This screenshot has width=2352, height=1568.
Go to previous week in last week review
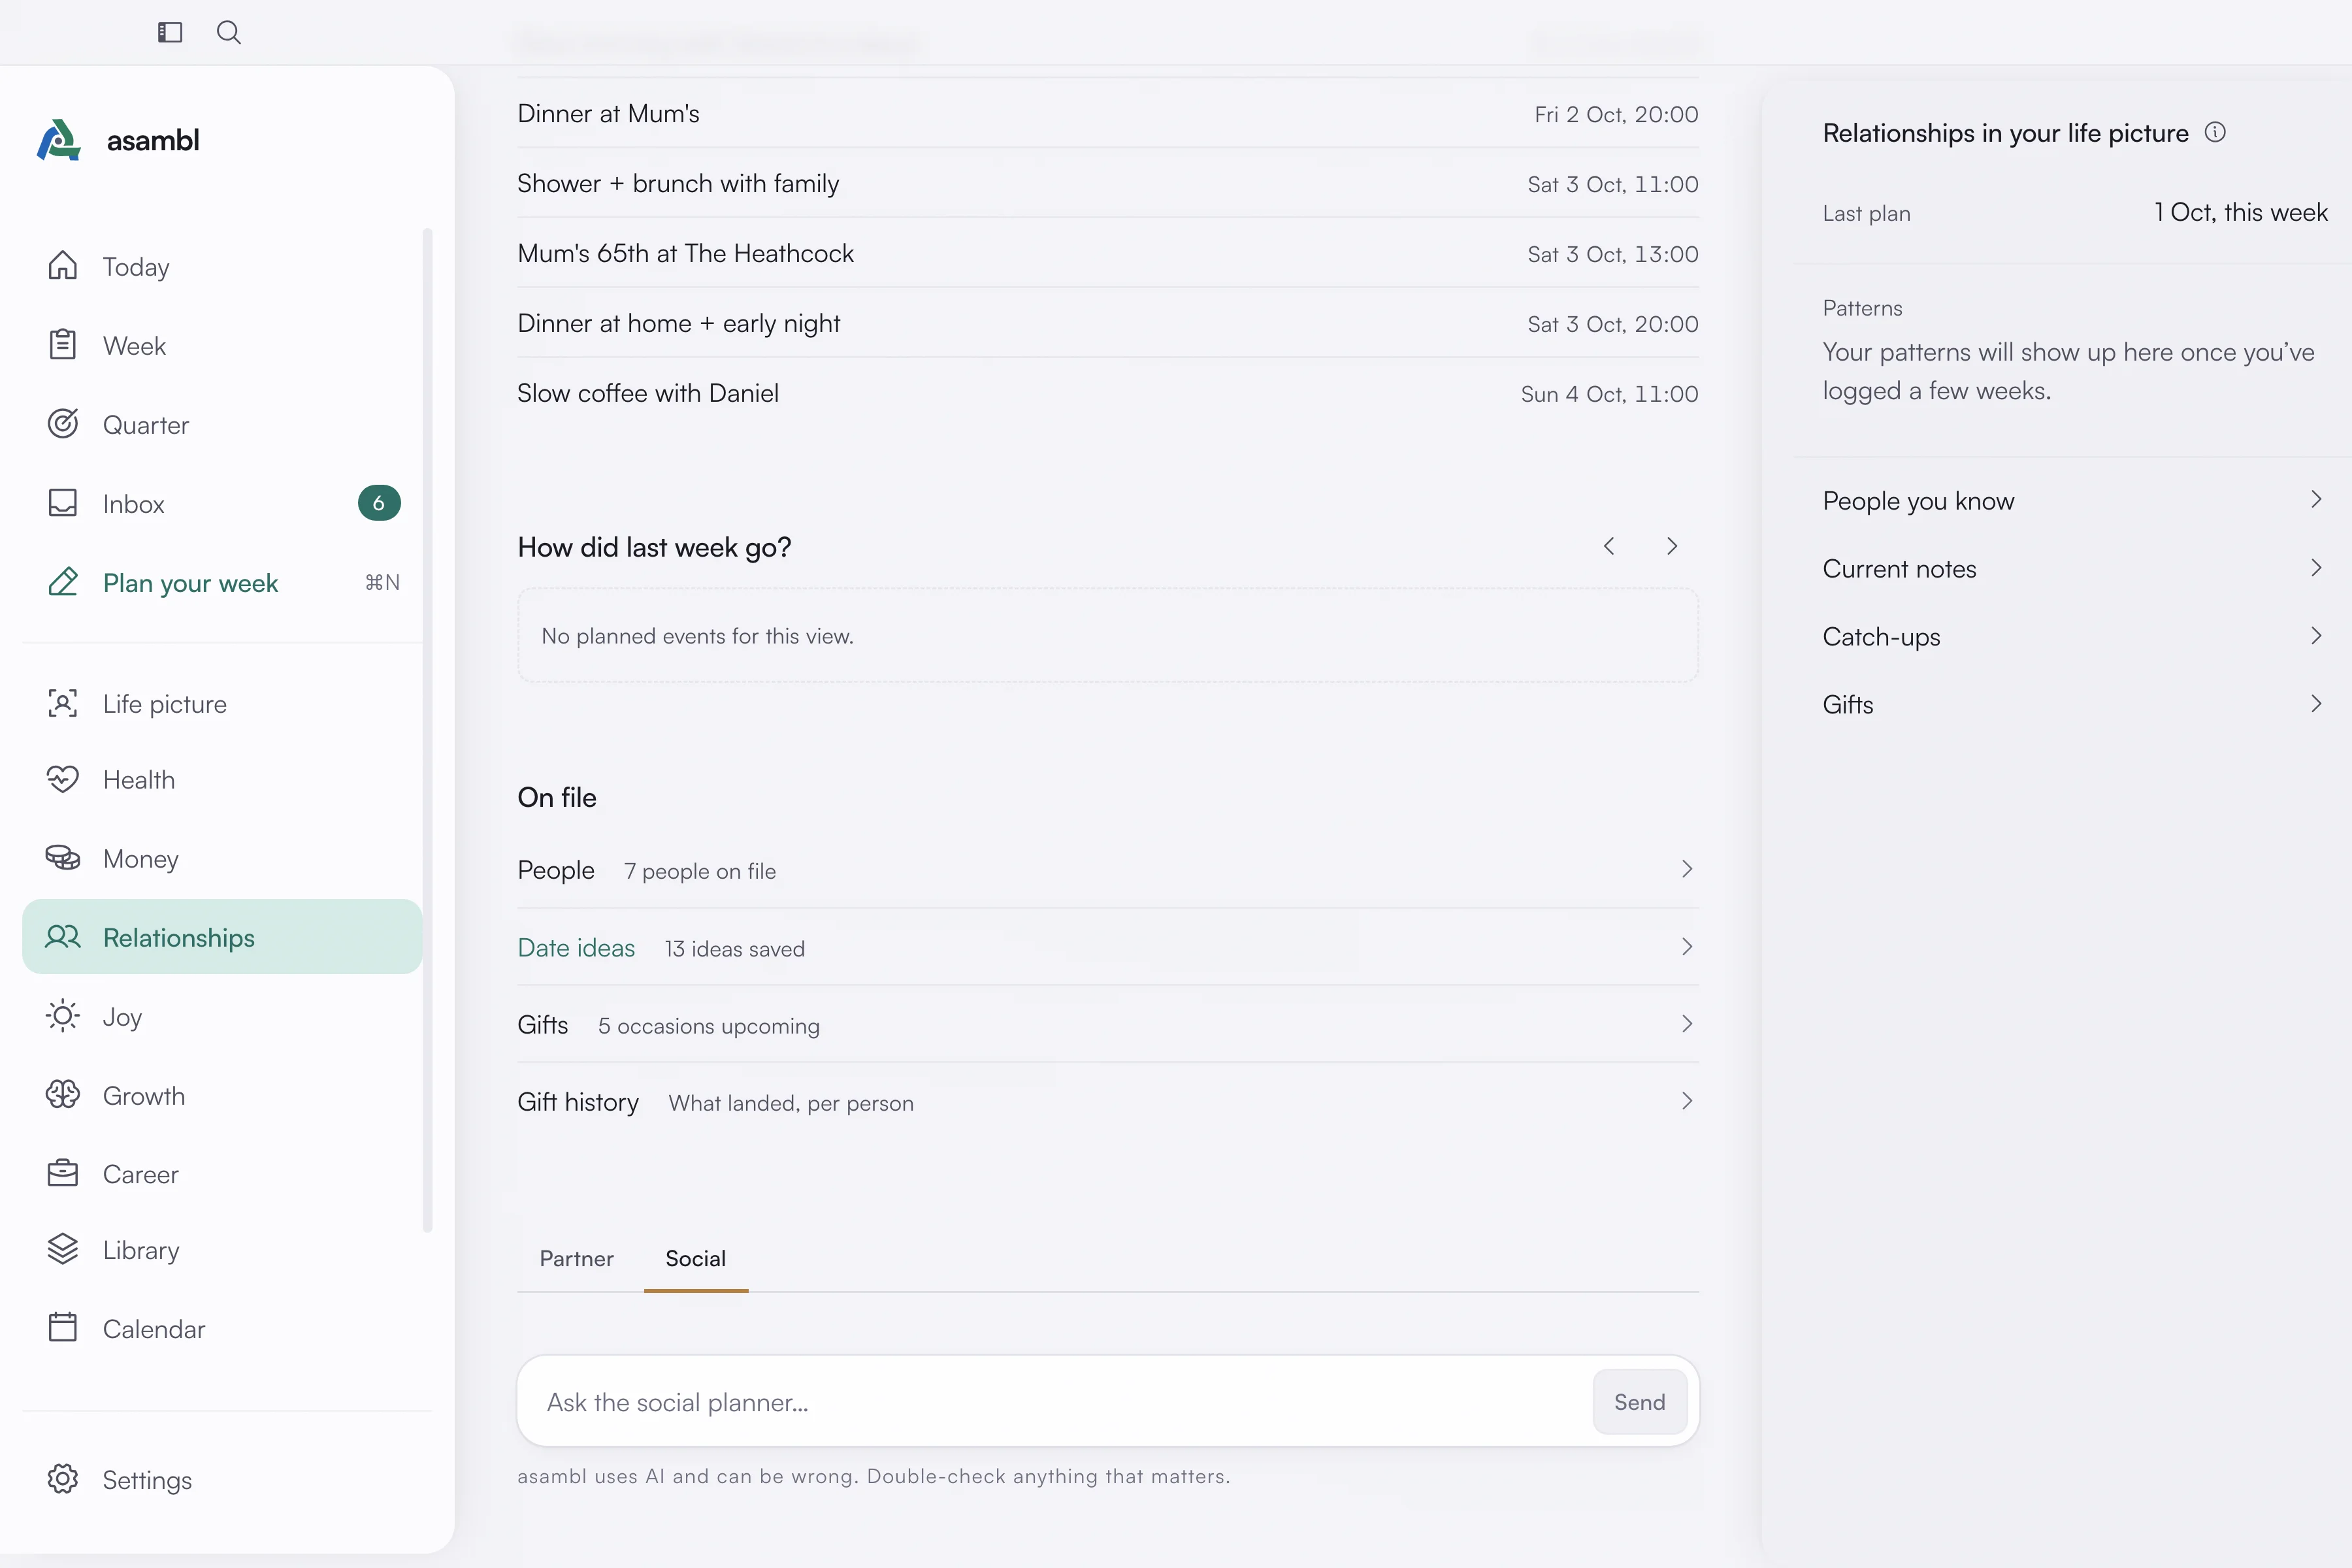pyautogui.click(x=1609, y=546)
